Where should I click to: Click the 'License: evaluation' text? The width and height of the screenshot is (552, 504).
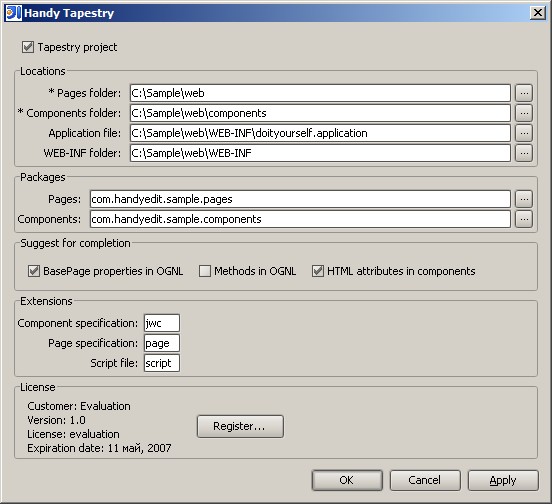73,434
